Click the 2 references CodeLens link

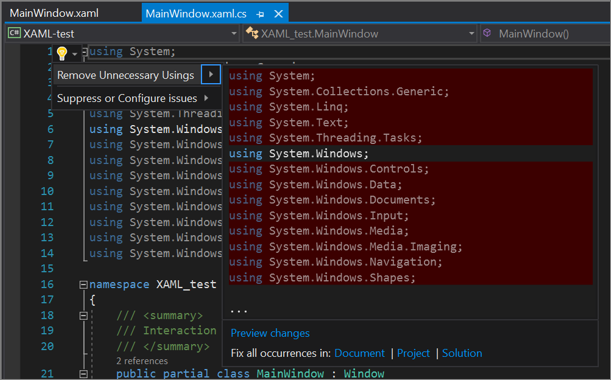(x=142, y=361)
